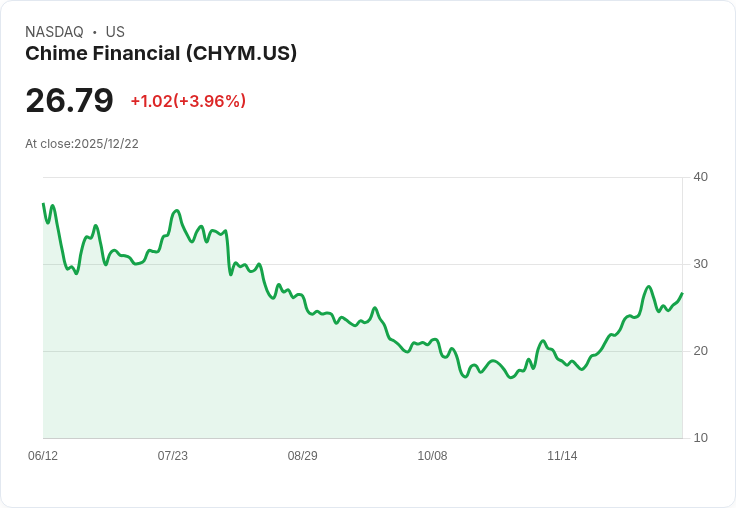Select the 07/23 date on the x-axis
This screenshot has height=508, width=736.
173,456
